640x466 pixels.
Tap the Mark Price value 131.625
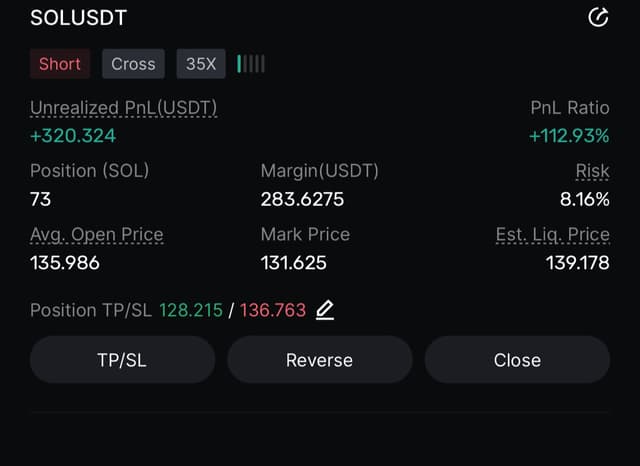point(293,263)
